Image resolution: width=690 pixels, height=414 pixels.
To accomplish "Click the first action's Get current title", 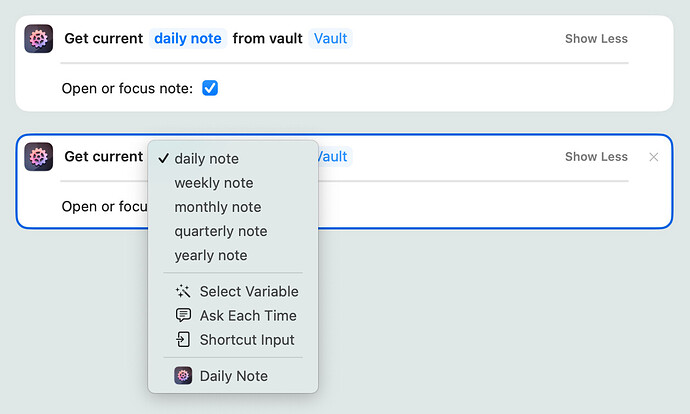I will pyautogui.click(x=104, y=39).
